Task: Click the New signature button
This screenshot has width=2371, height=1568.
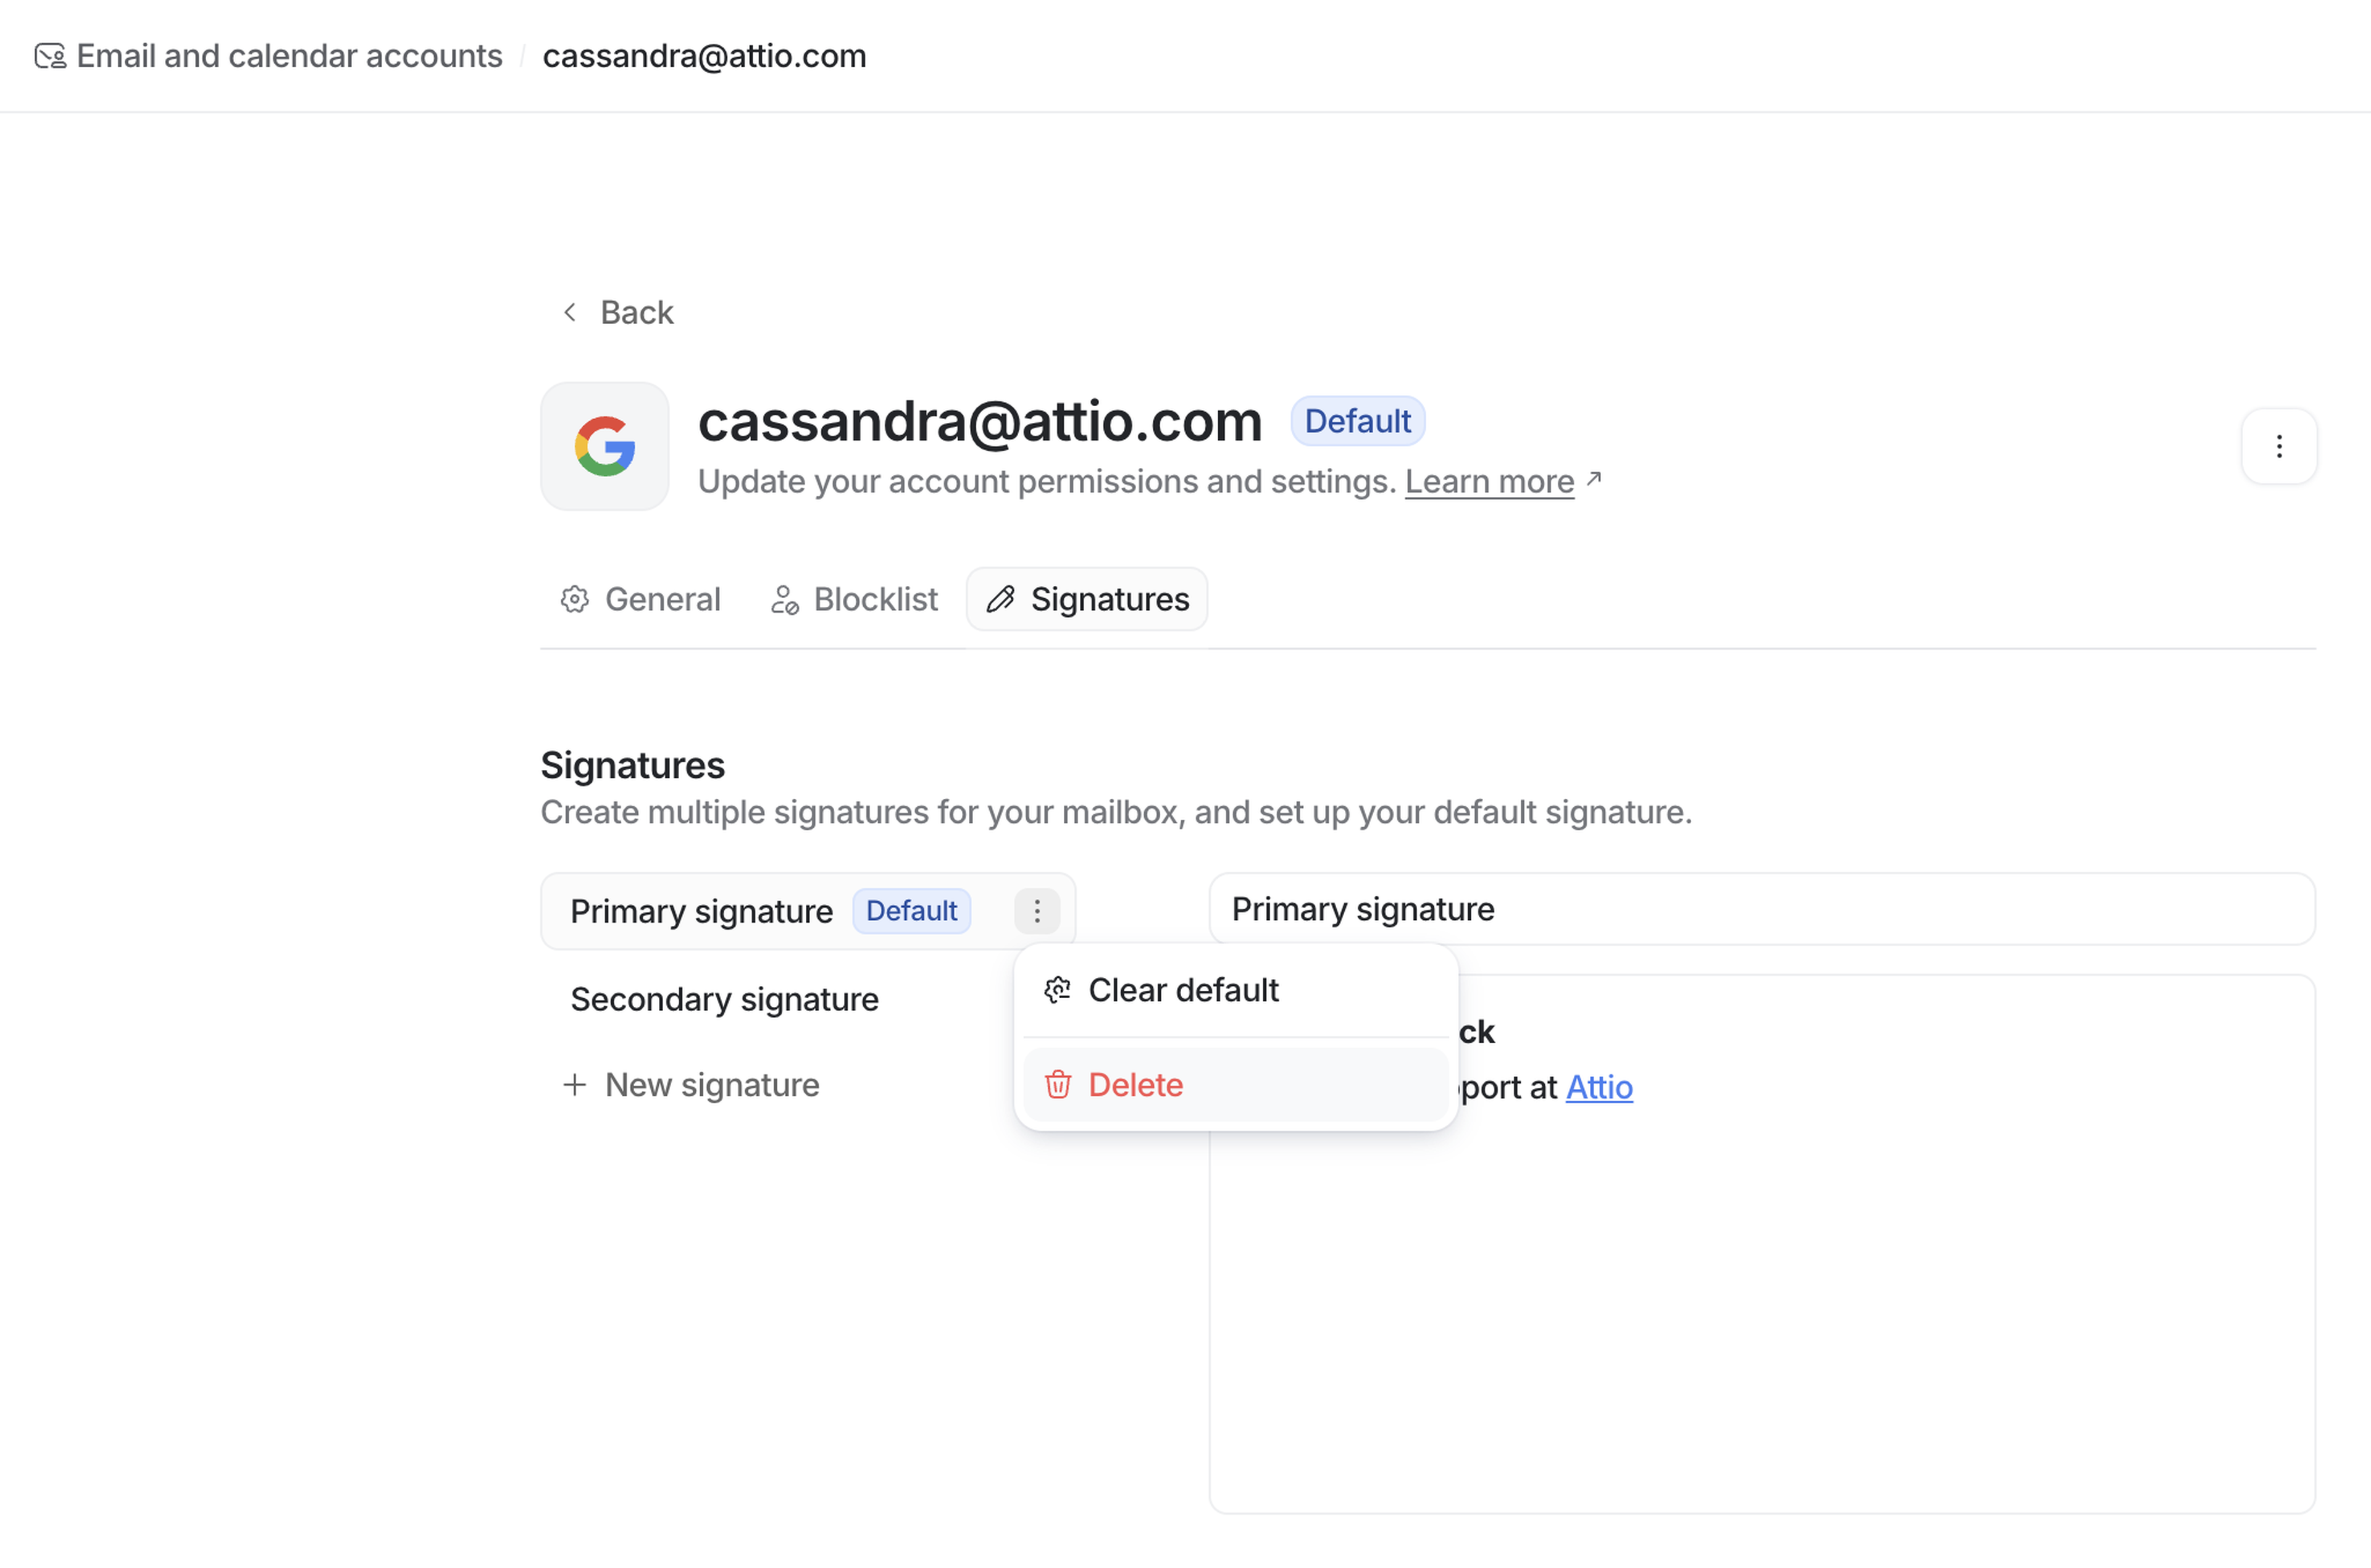Action: 711,1085
